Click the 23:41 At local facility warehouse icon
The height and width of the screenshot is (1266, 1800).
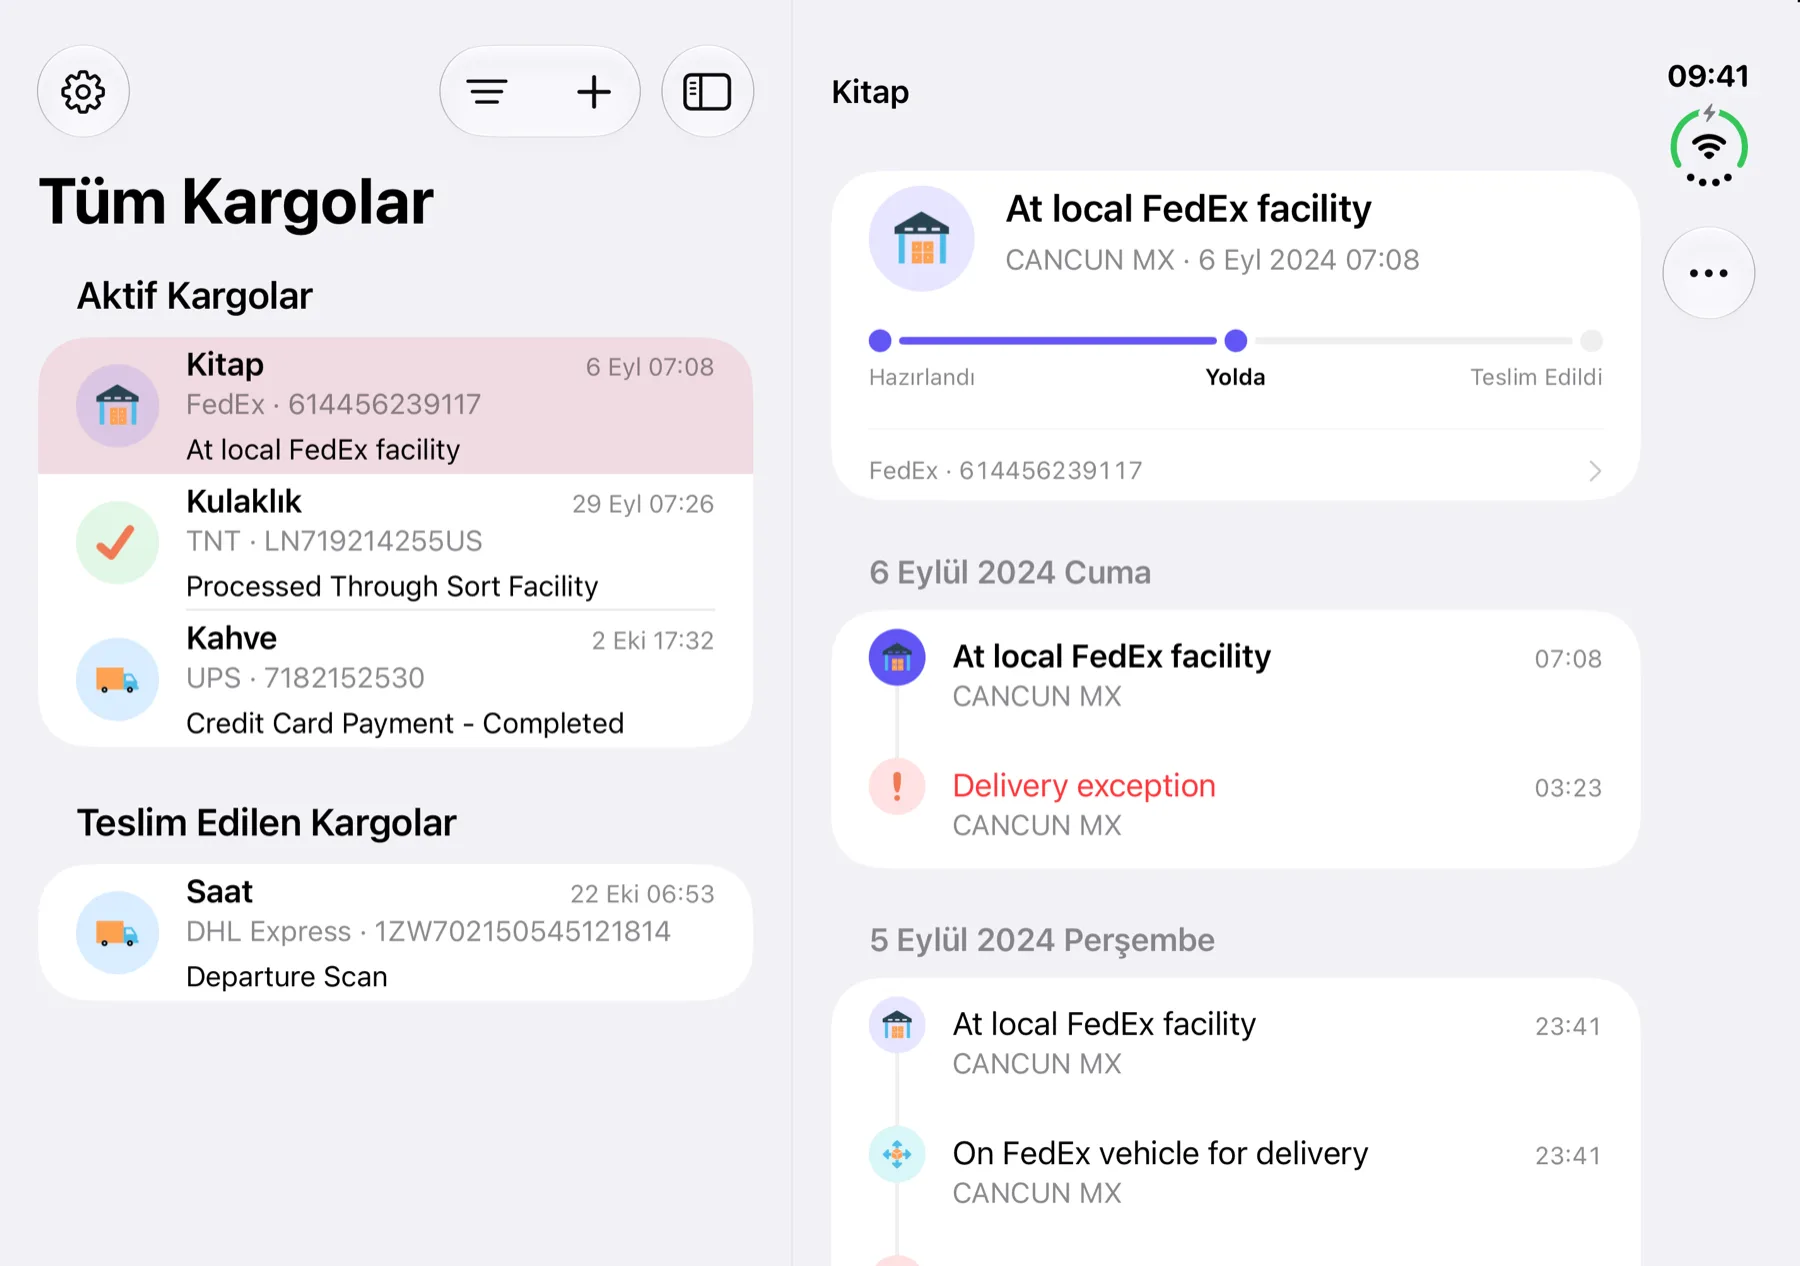click(897, 1025)
